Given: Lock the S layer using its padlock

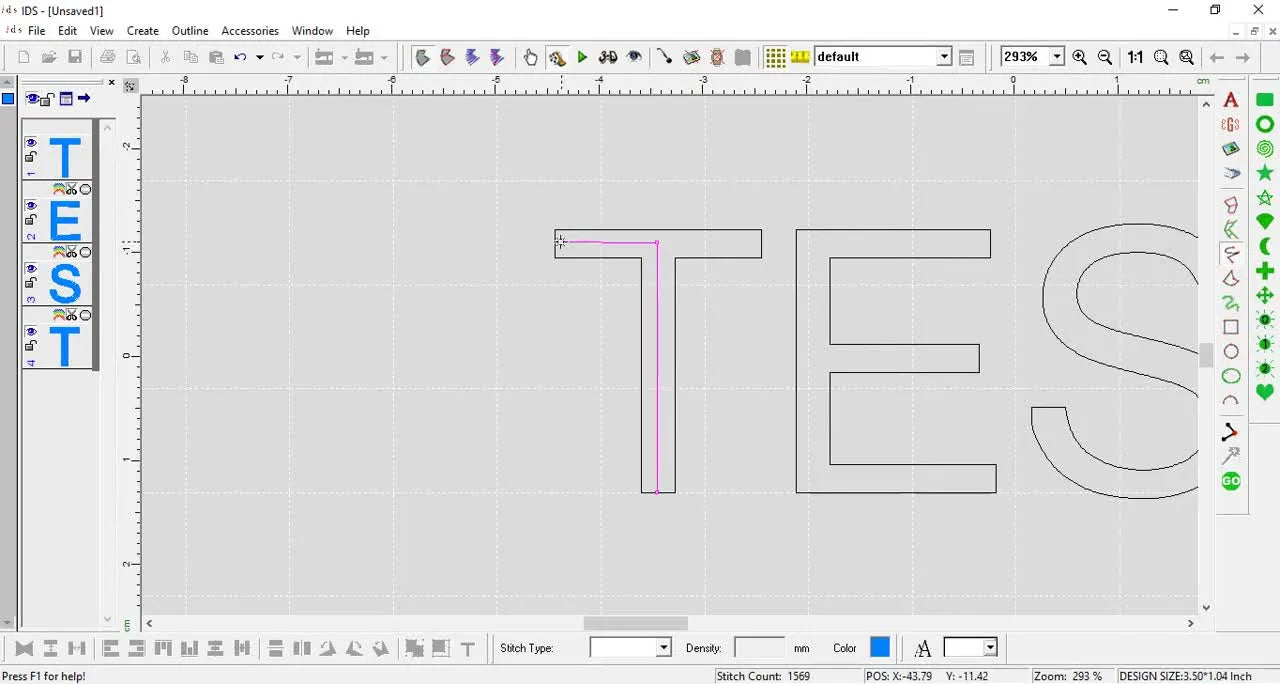Looking at the screenshot, I should point(30,283).
